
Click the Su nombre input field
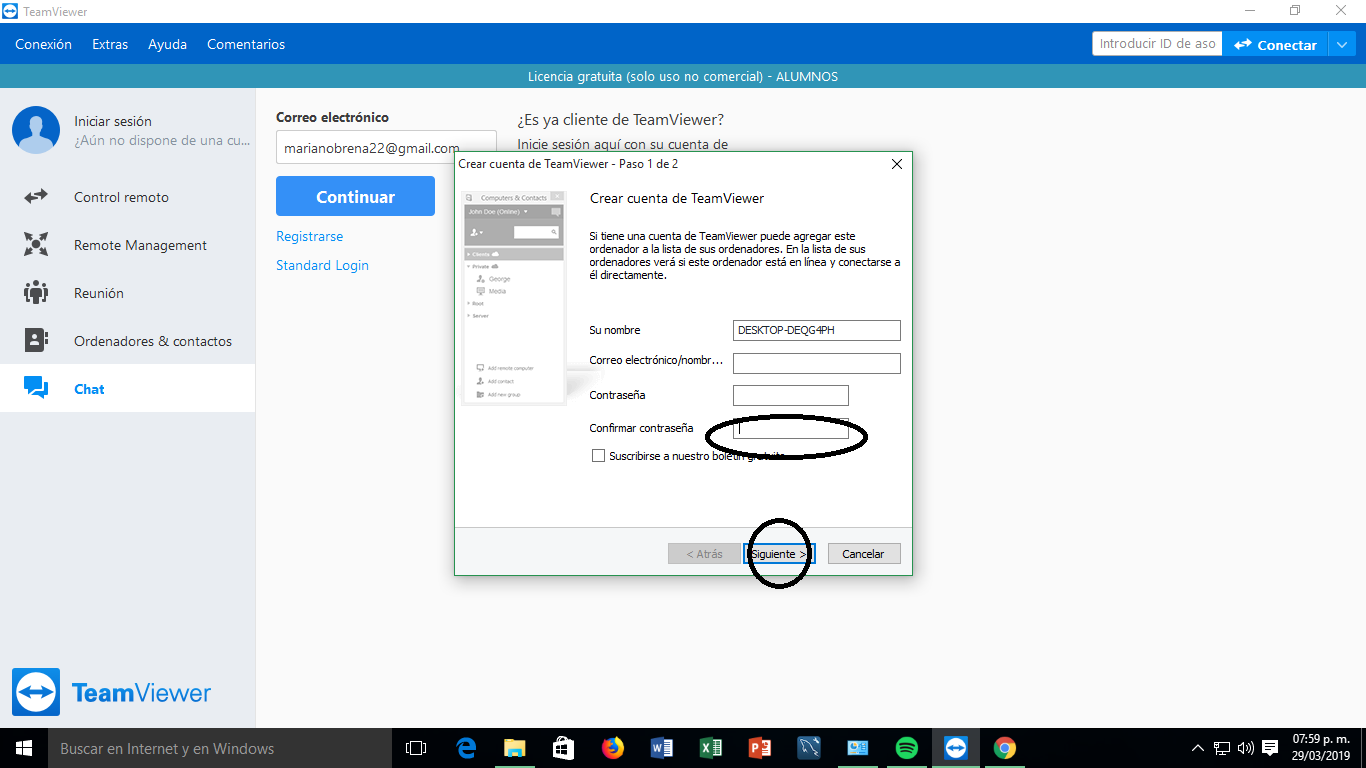click(x=817, y=330)
